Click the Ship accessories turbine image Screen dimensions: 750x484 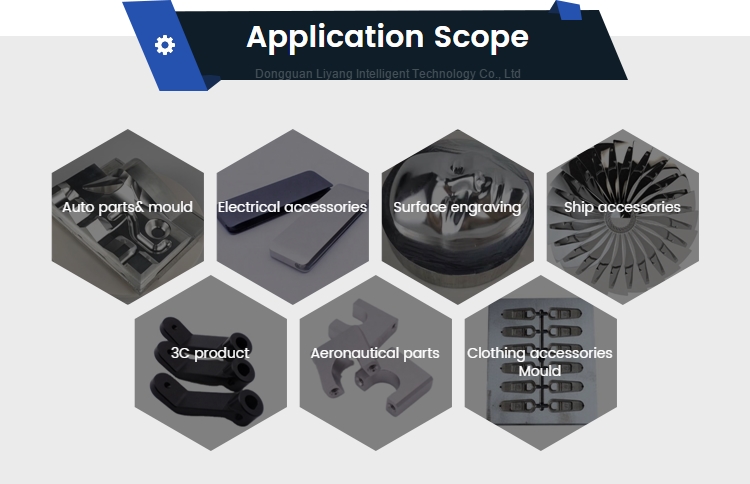pyautogui.click(x=623, y=217)
